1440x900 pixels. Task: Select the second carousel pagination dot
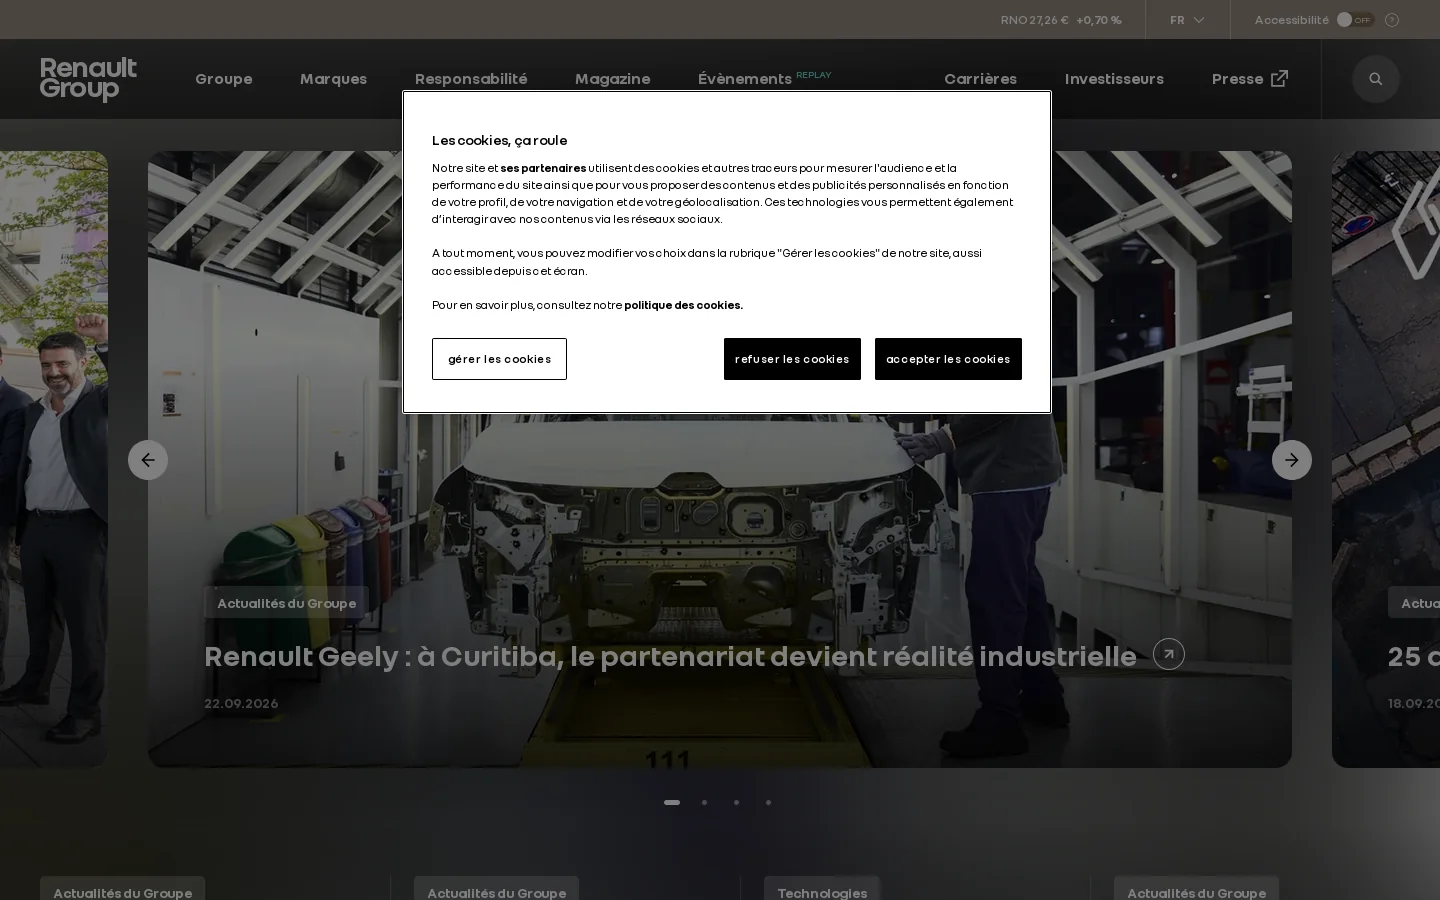(x=704, y=802)
